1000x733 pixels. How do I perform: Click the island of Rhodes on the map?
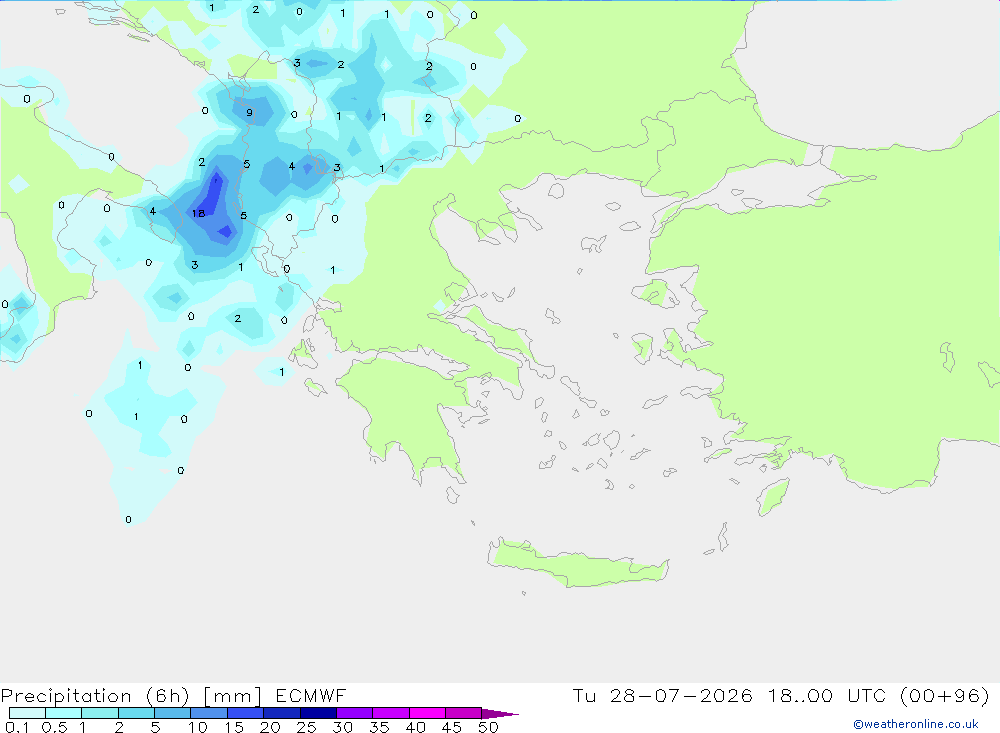pos(773,496)
